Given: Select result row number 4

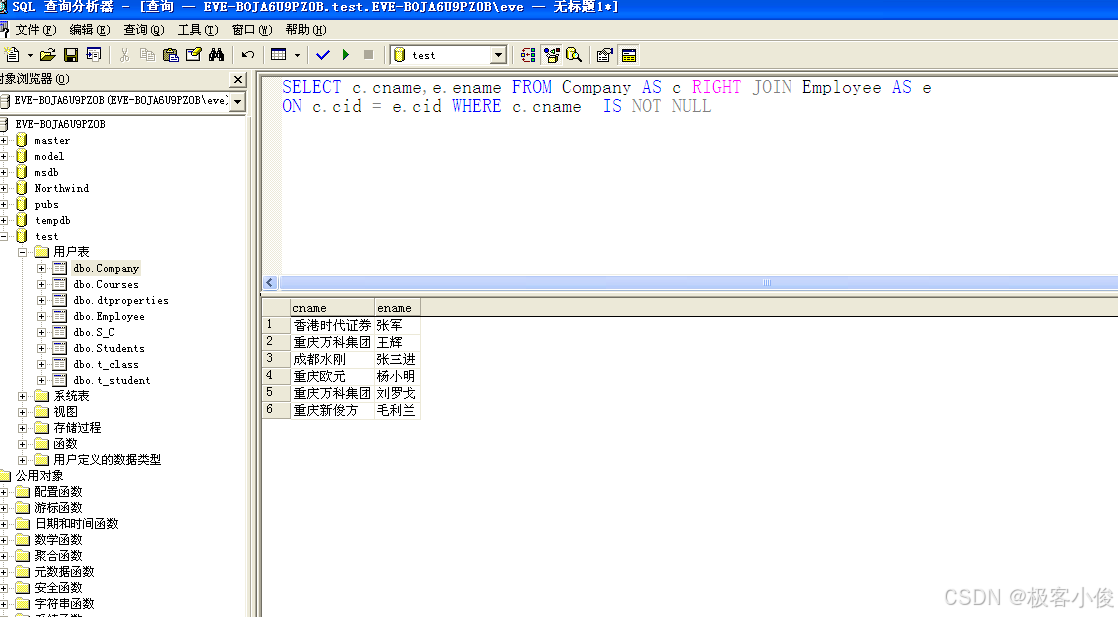Looking at the screenshot, I should (276, 376).
